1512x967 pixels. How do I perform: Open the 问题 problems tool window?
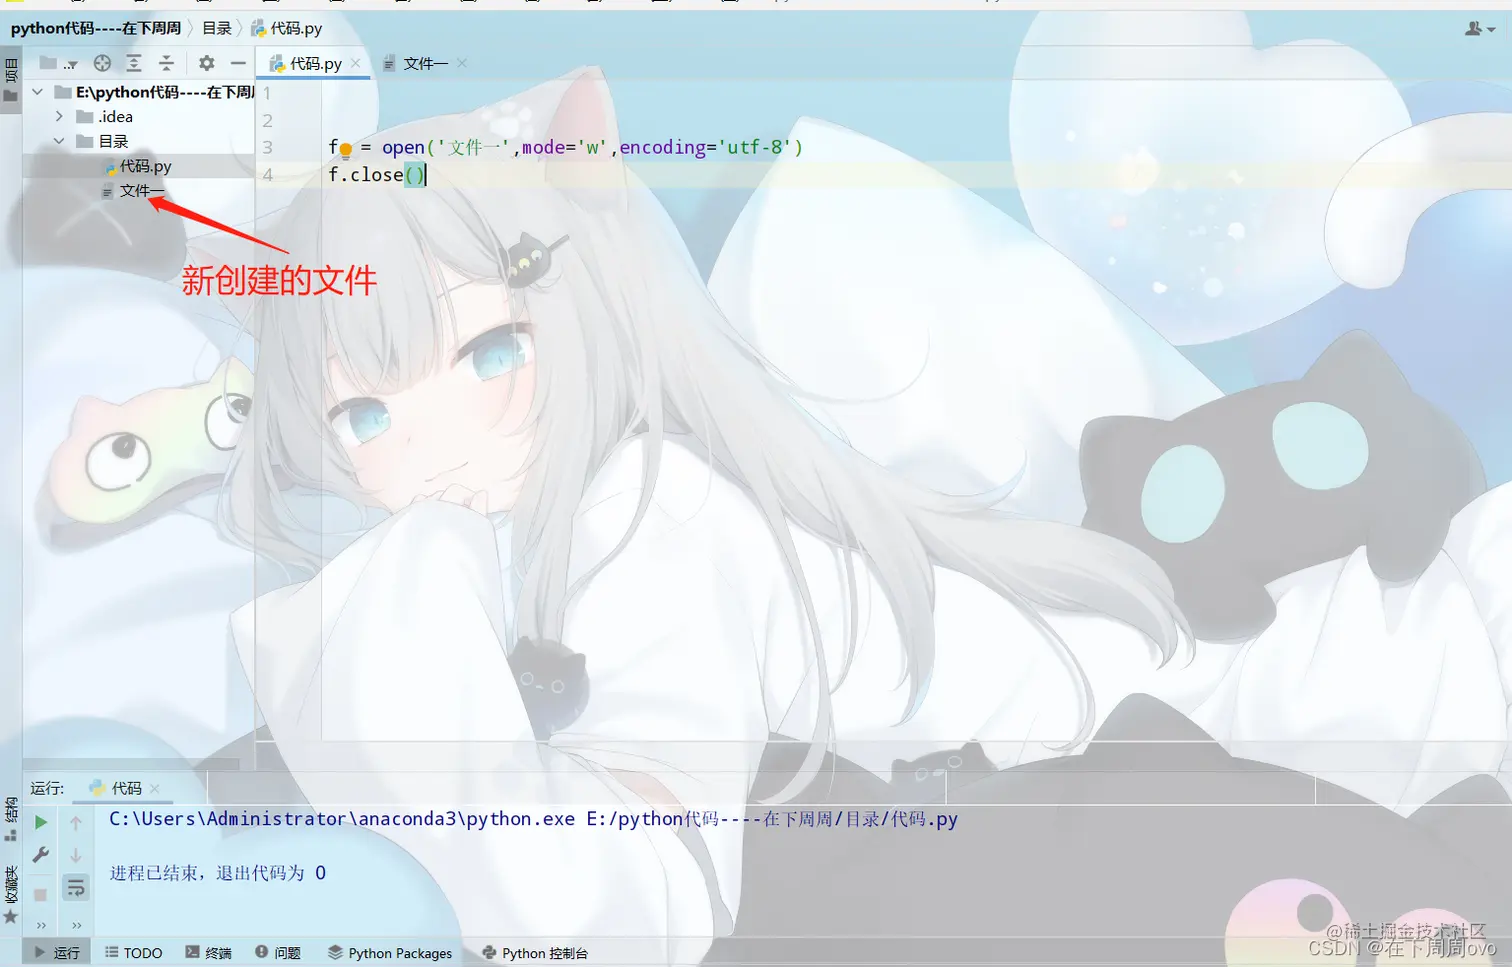tap(278, 953)
